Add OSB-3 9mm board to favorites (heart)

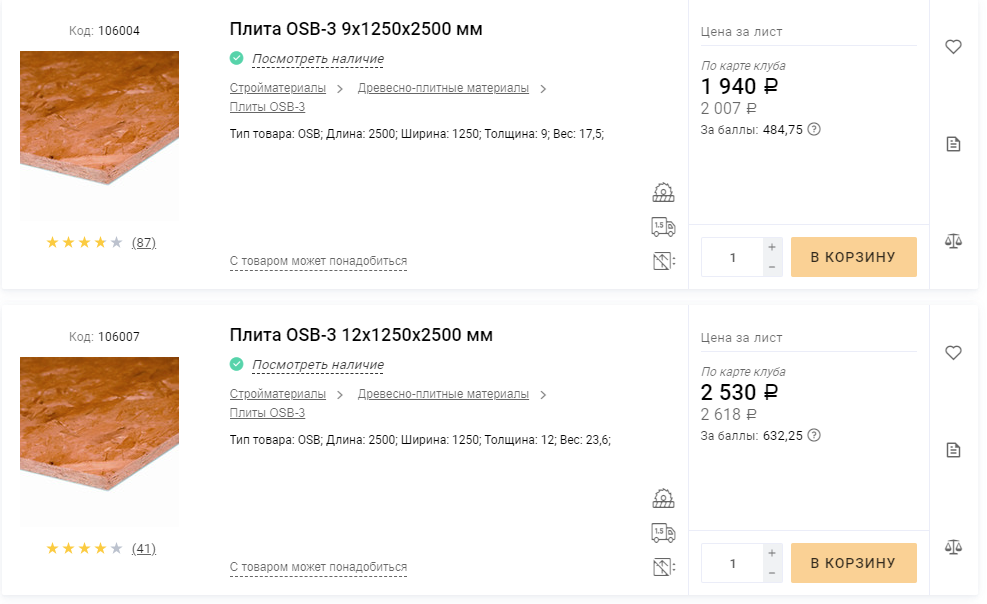click(x=953, y=47)
